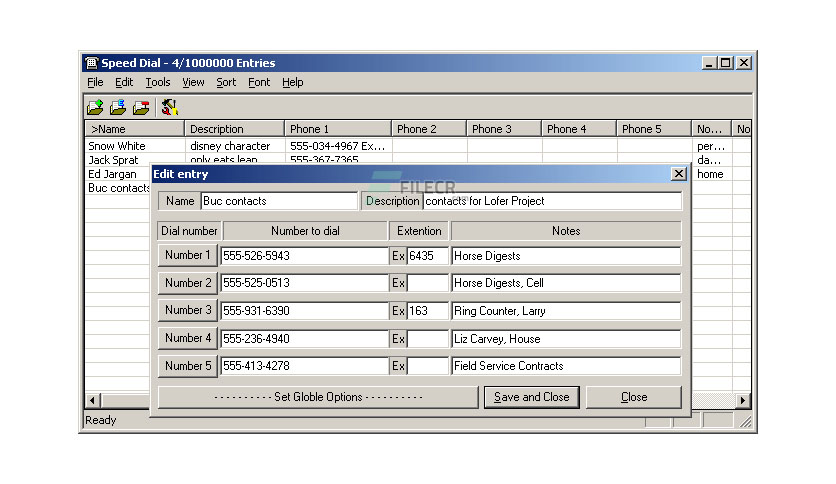Minimize the Speed Dial window
This screenshot has height=484, width=836.
click(709, 63)
